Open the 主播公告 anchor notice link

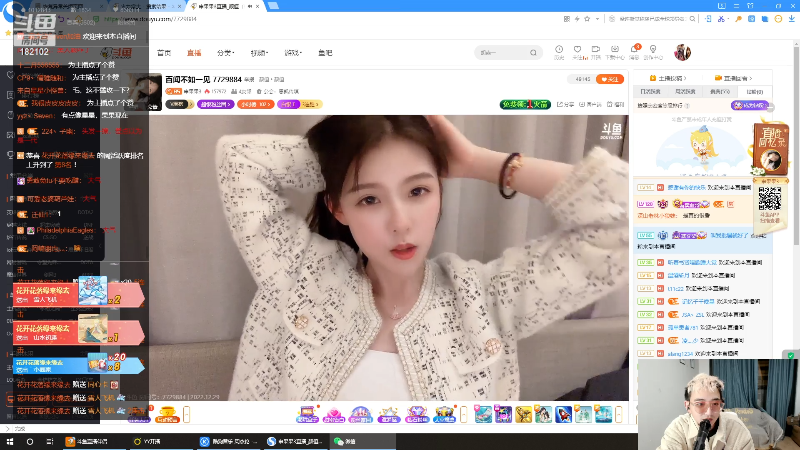pos(668,78)
